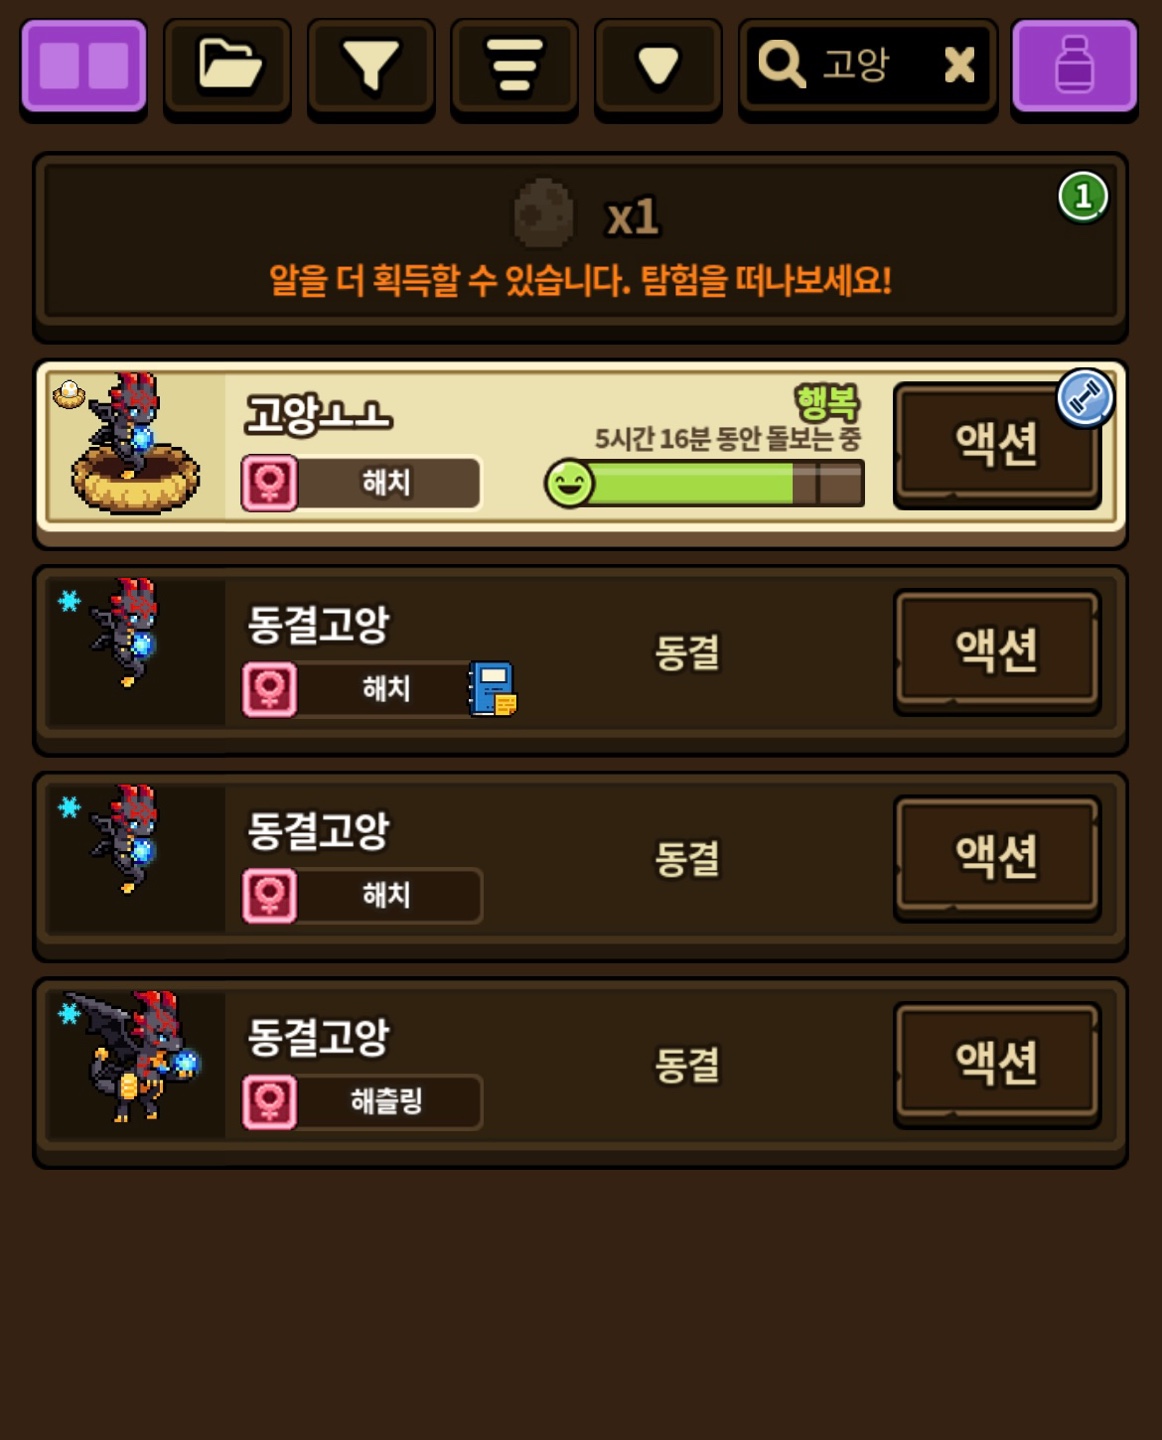Open the blue notebook icon on 동결고앙
Image resolution: width=1162 pixels, height=1440 pixels.
[x=492, y=689]
